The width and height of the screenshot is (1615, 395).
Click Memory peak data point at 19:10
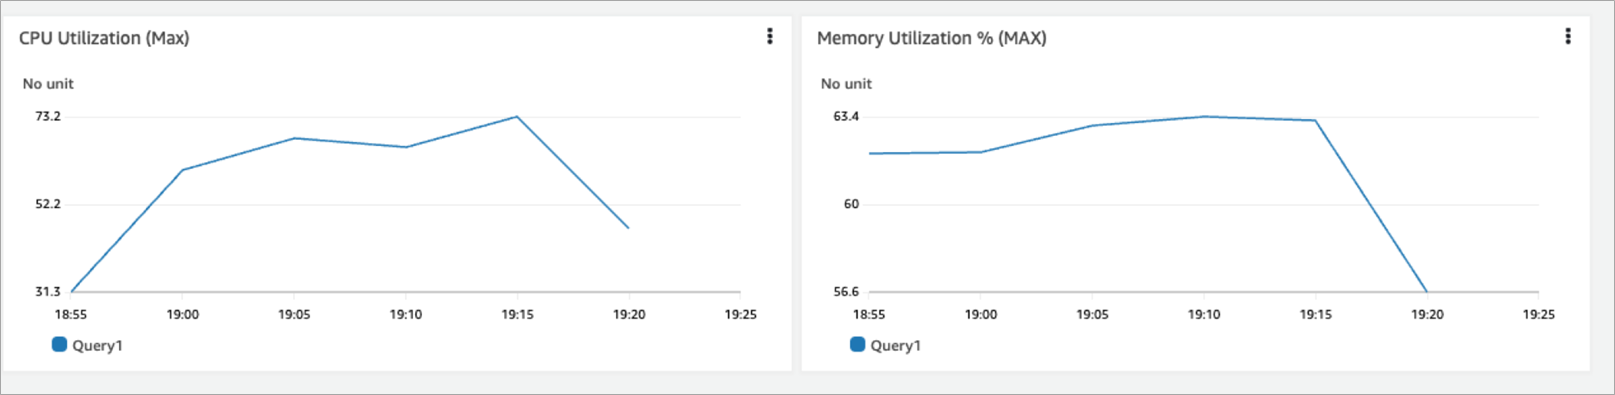(x=1204, y=117)
